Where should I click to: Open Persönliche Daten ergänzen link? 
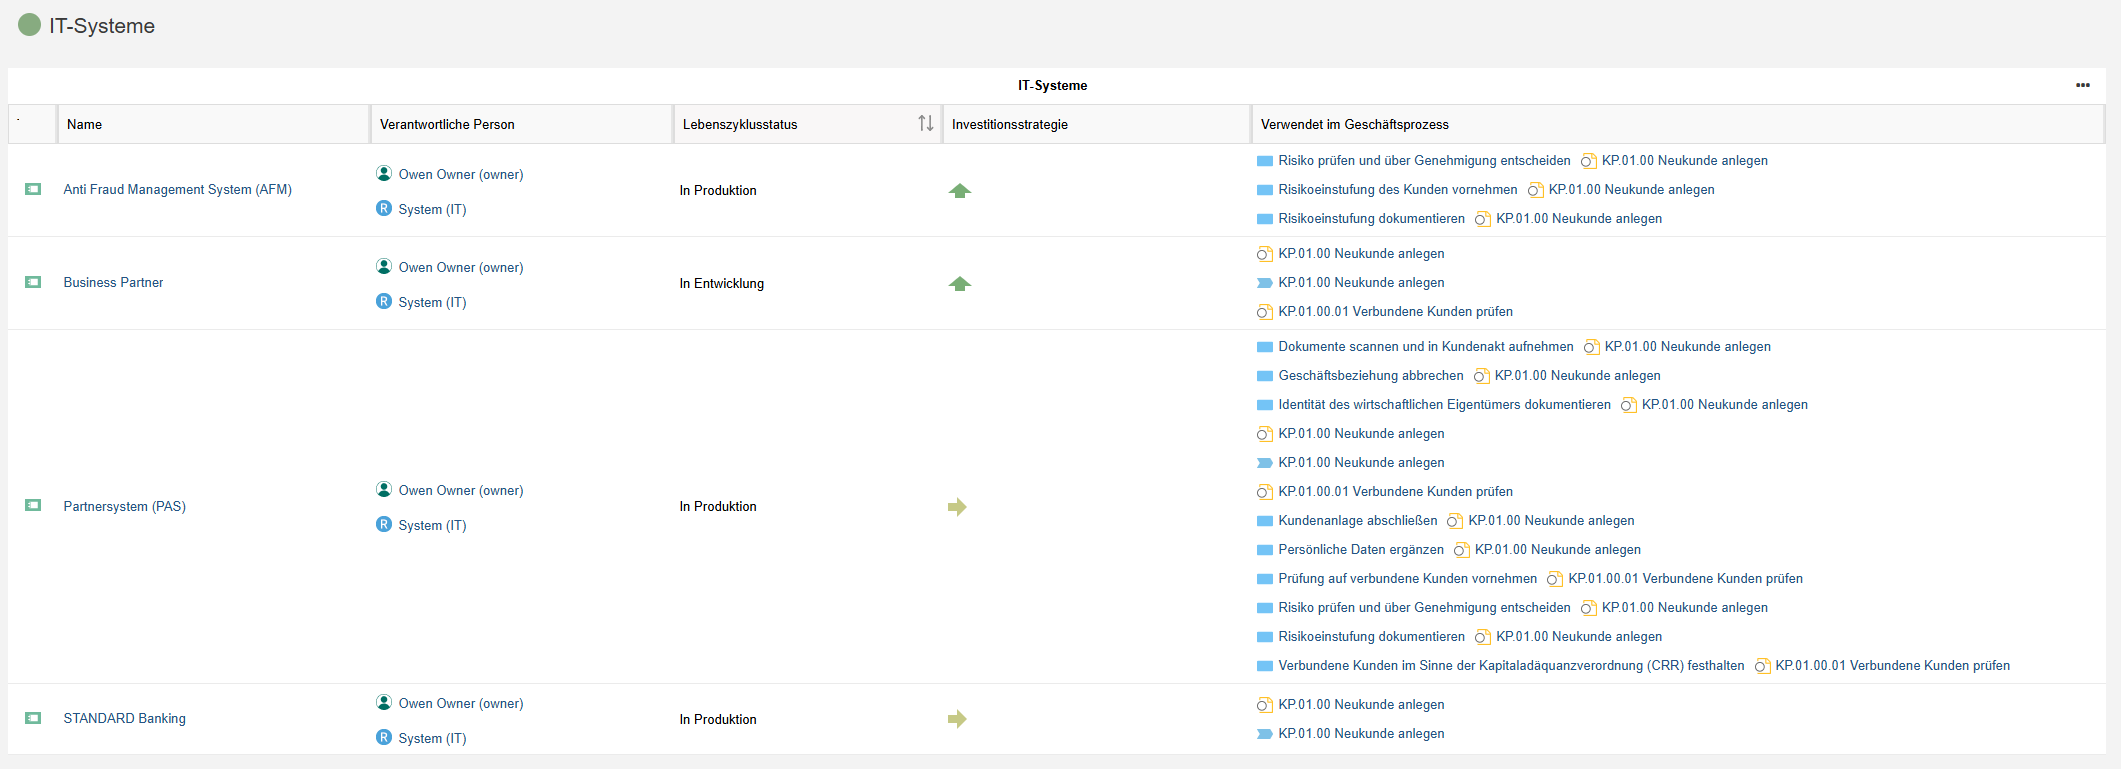1361,549
